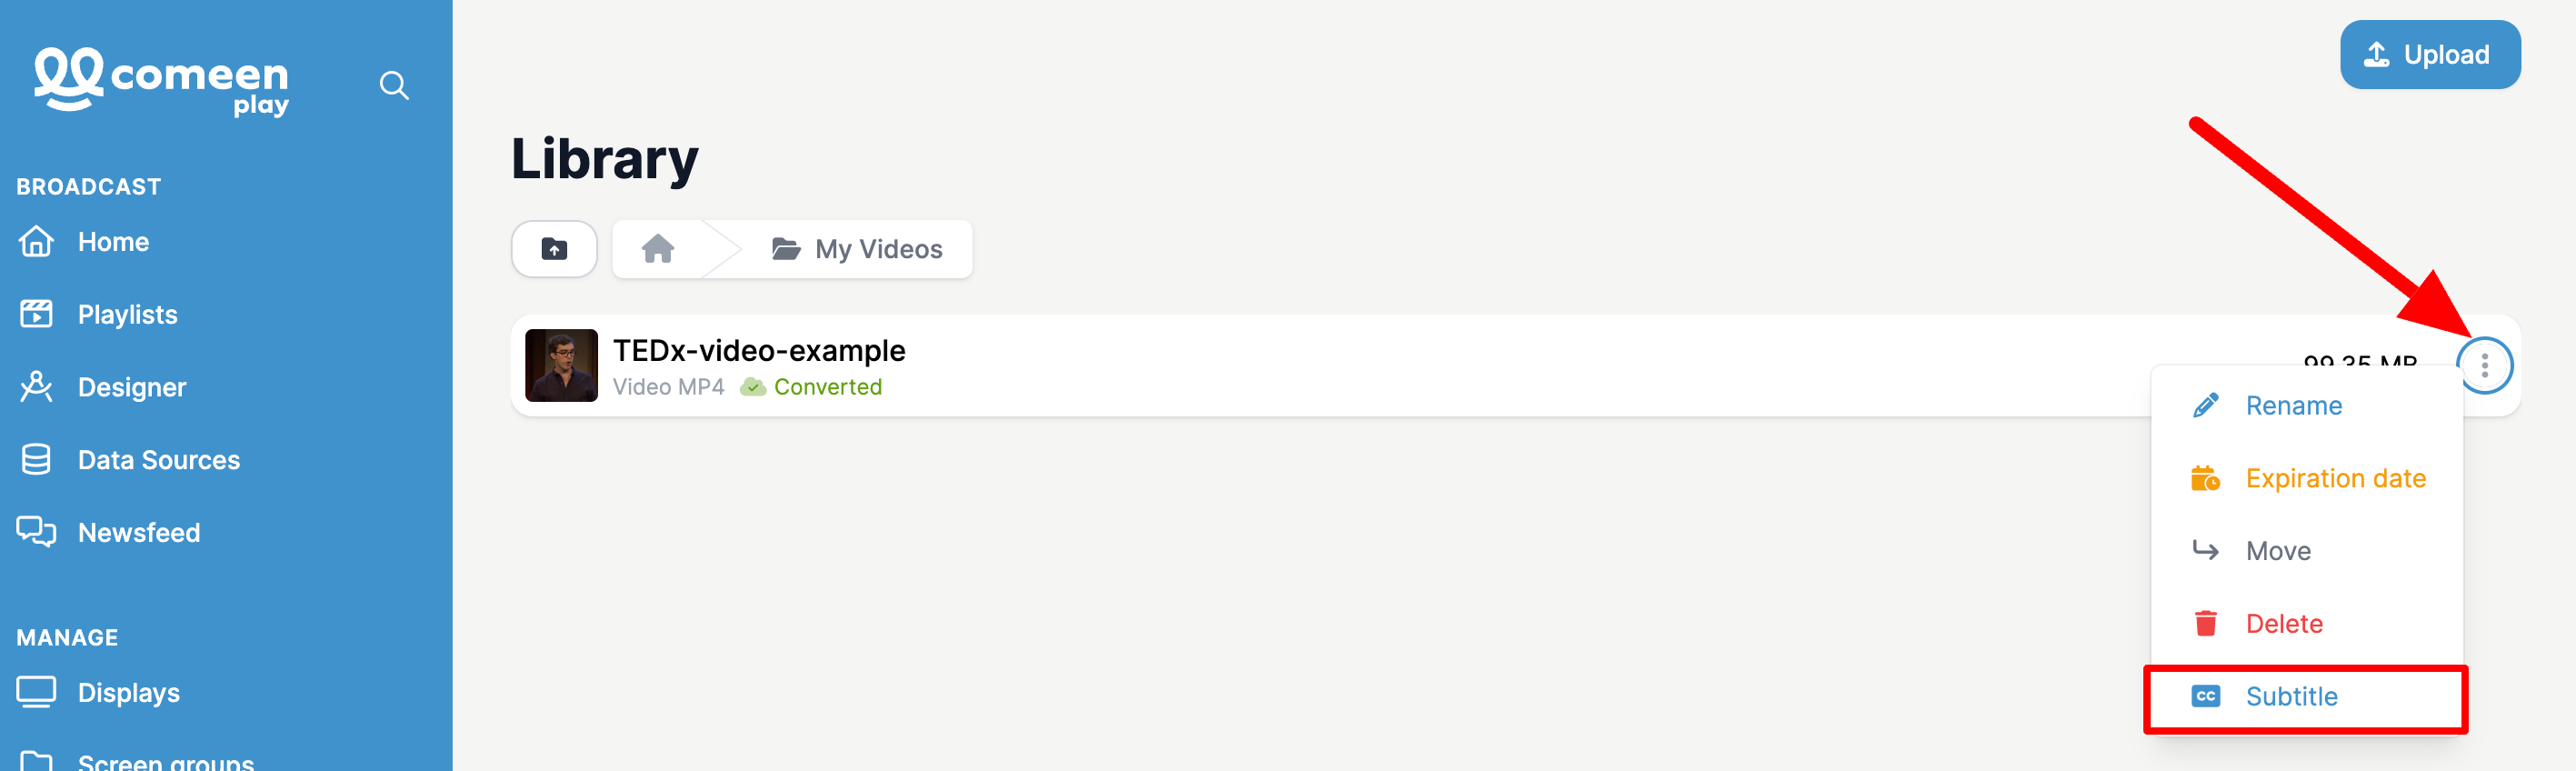Open Screen groups in sidebar
The image size is (2576, 771).
pyautogui.click(x=165, y=761)
